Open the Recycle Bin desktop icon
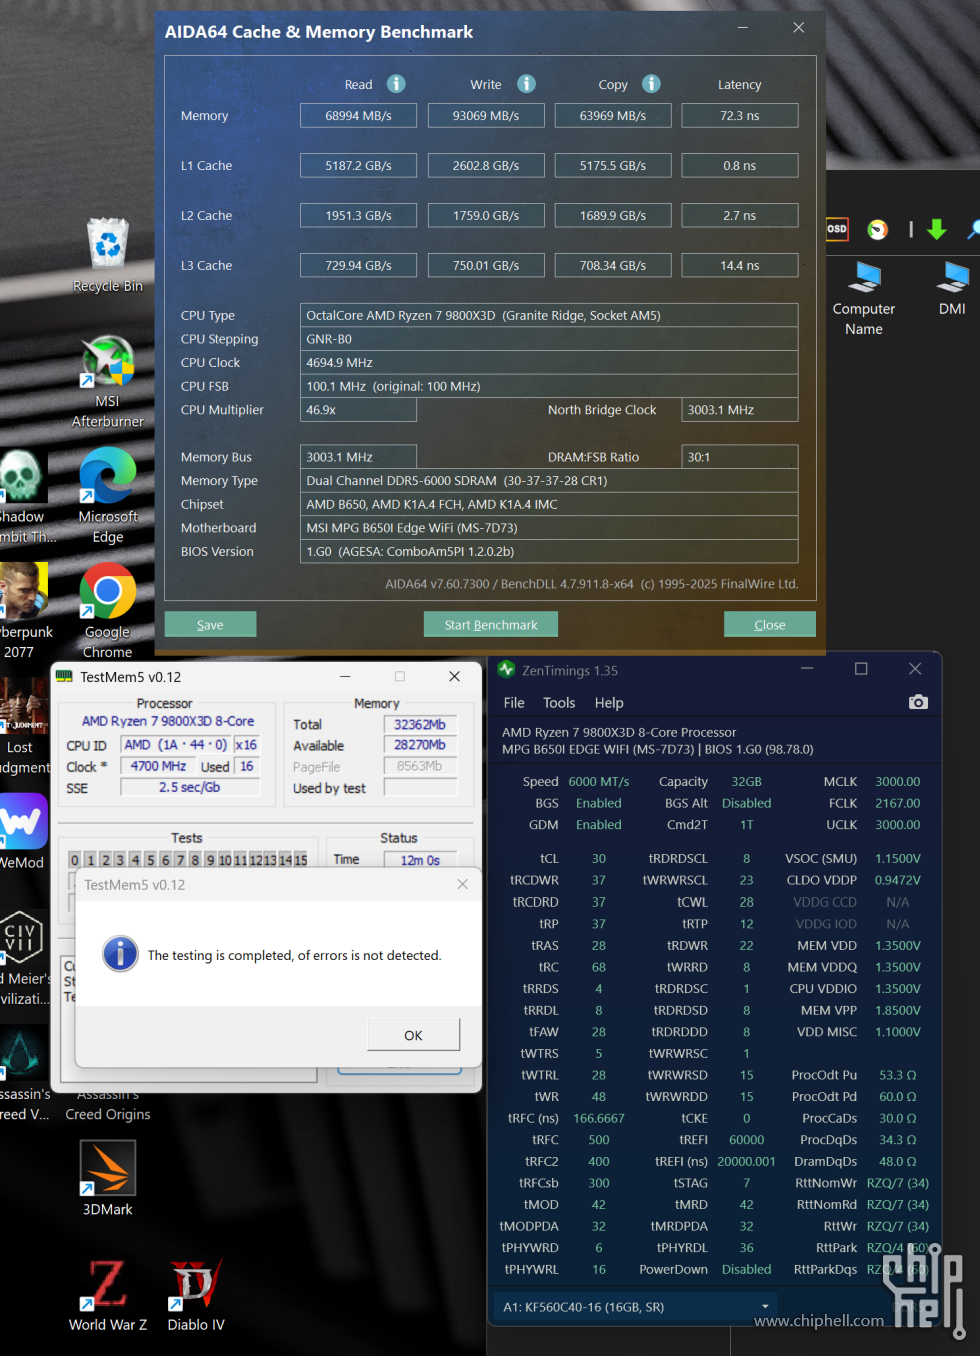Screen dimensions: 980x1356 pyautogui.click(x=108, y=243)
